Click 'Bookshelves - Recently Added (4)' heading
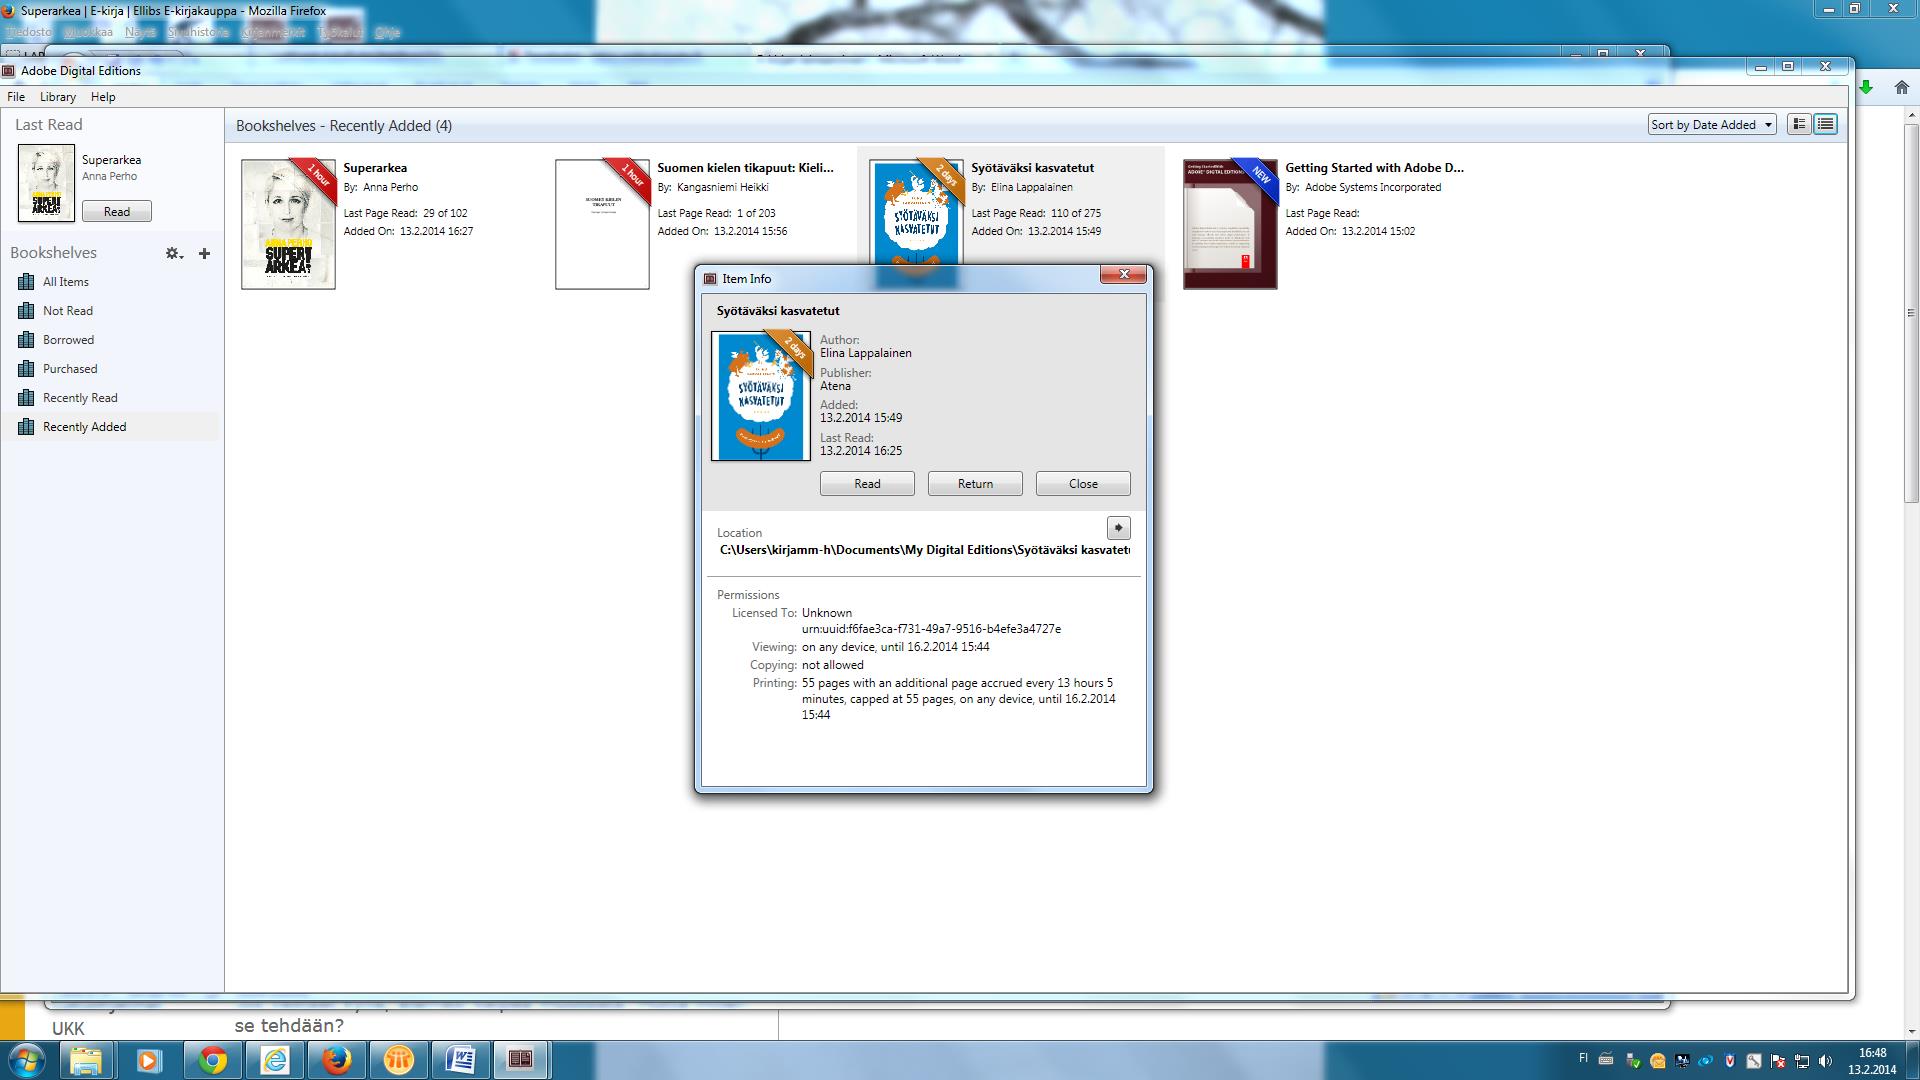The image size is (1920, 1080). coord(344,126)
